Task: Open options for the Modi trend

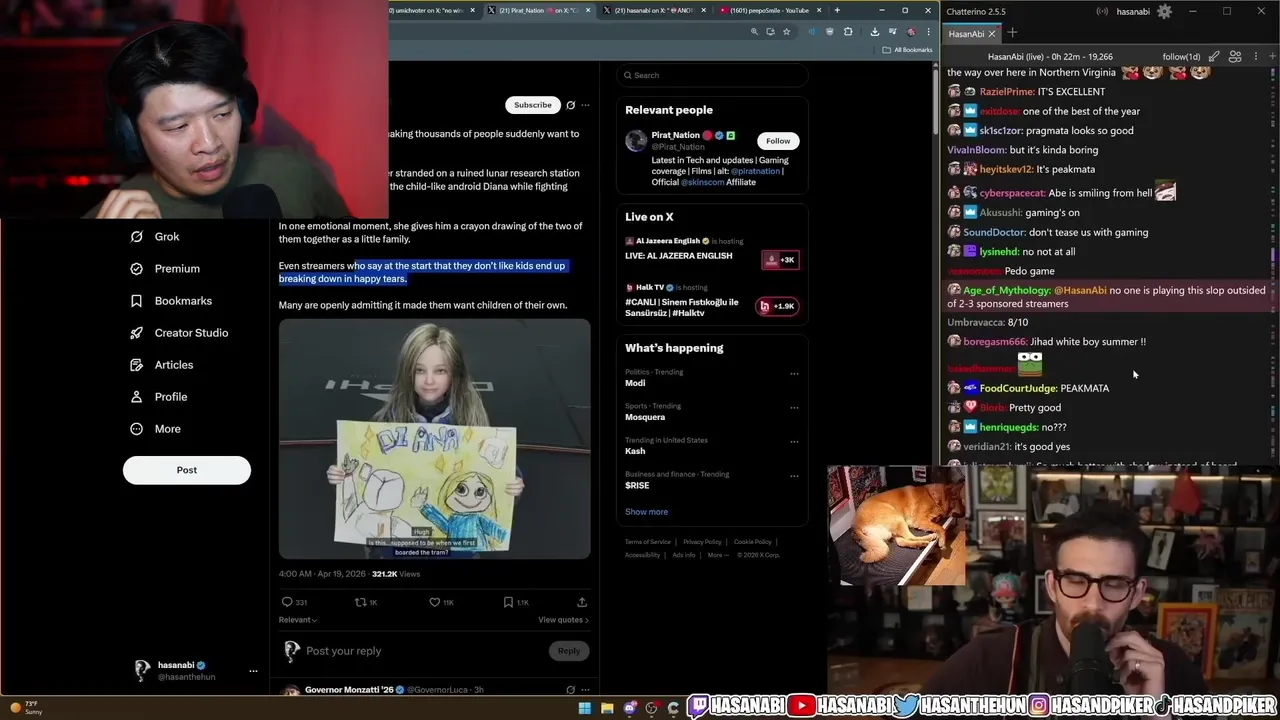Action: click(x=794, y=374)
